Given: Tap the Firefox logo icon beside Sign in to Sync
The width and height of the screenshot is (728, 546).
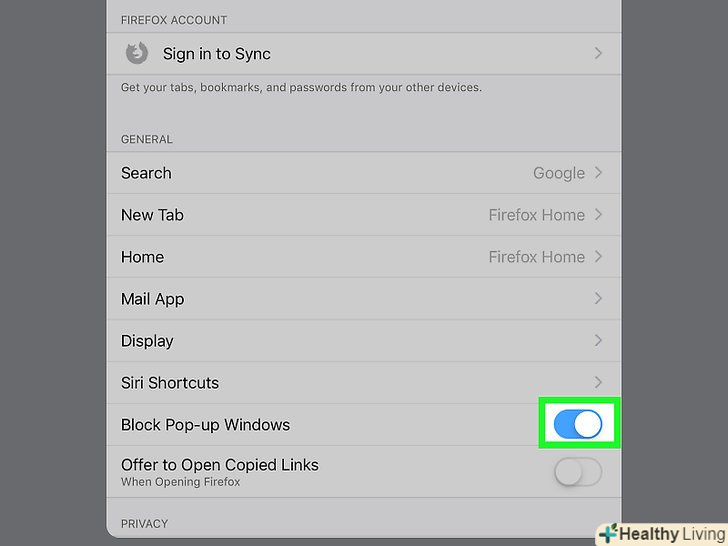Looking at the screenshot, I should point(137,53).
